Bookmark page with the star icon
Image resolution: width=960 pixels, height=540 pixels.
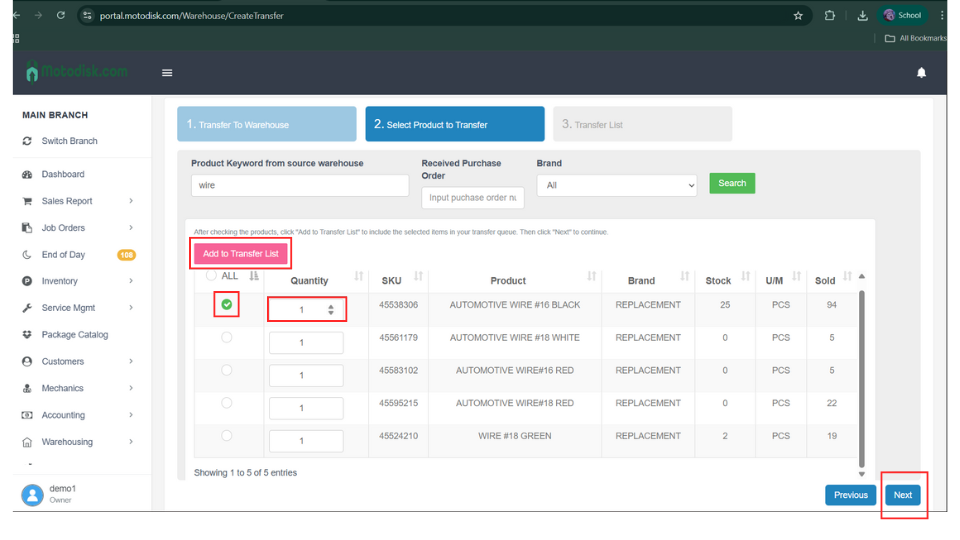click(797, 15)
